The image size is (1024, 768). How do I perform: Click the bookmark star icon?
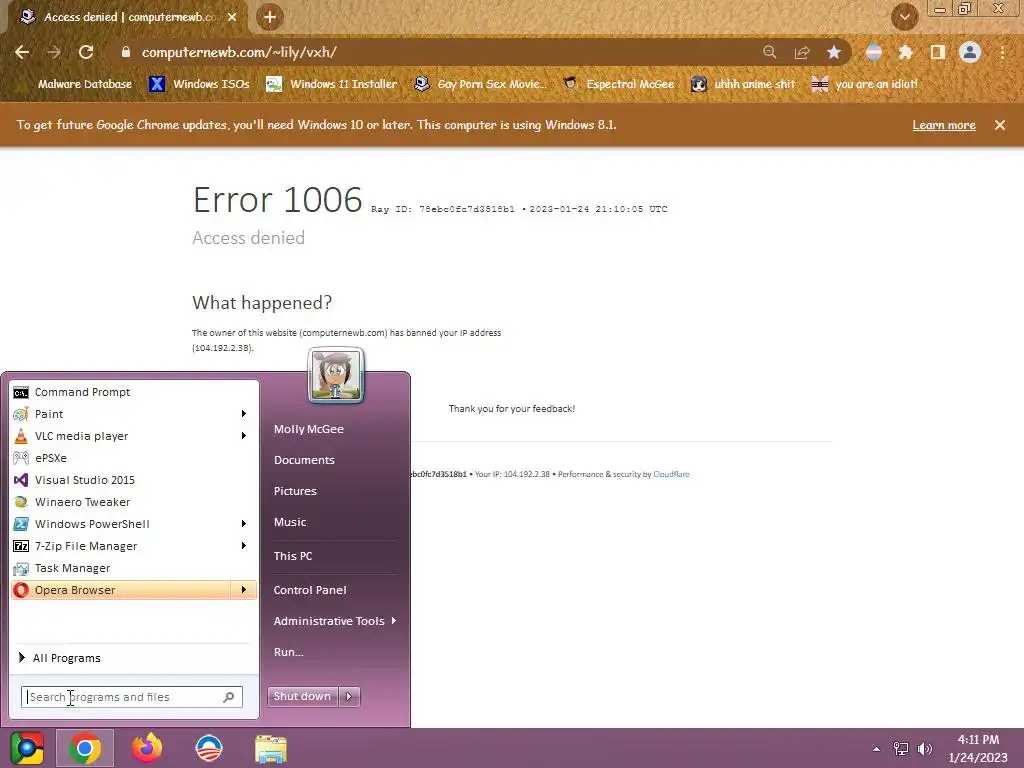pos(834,52)
